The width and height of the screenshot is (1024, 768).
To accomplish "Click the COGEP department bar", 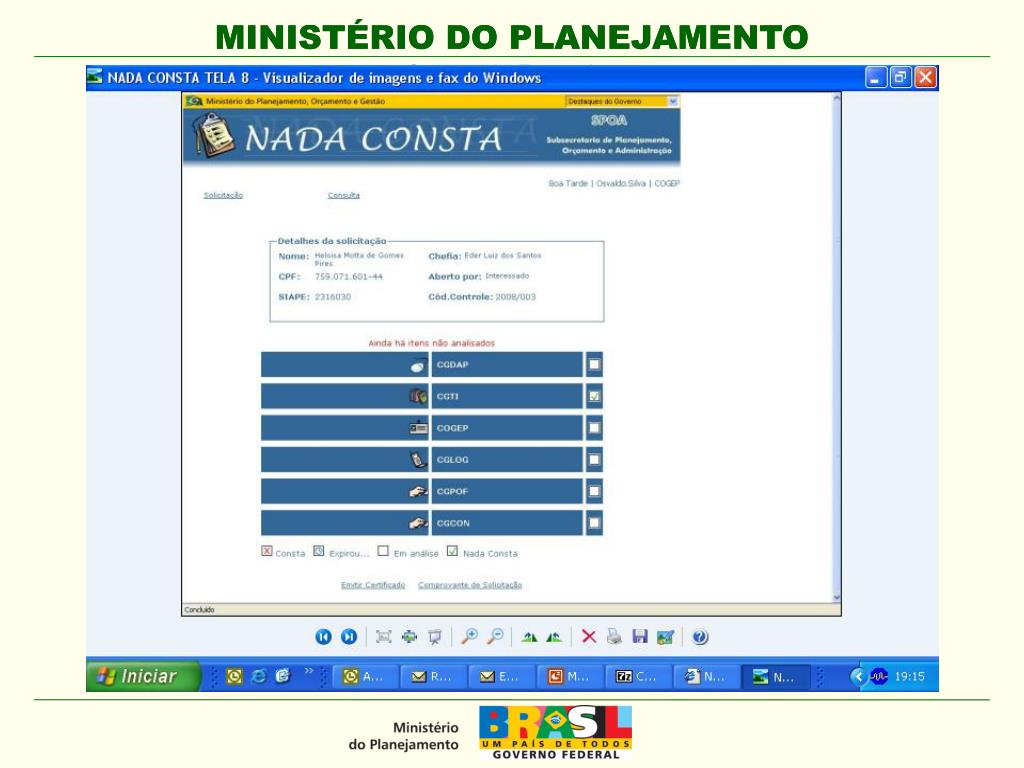I will coord(507,428).
